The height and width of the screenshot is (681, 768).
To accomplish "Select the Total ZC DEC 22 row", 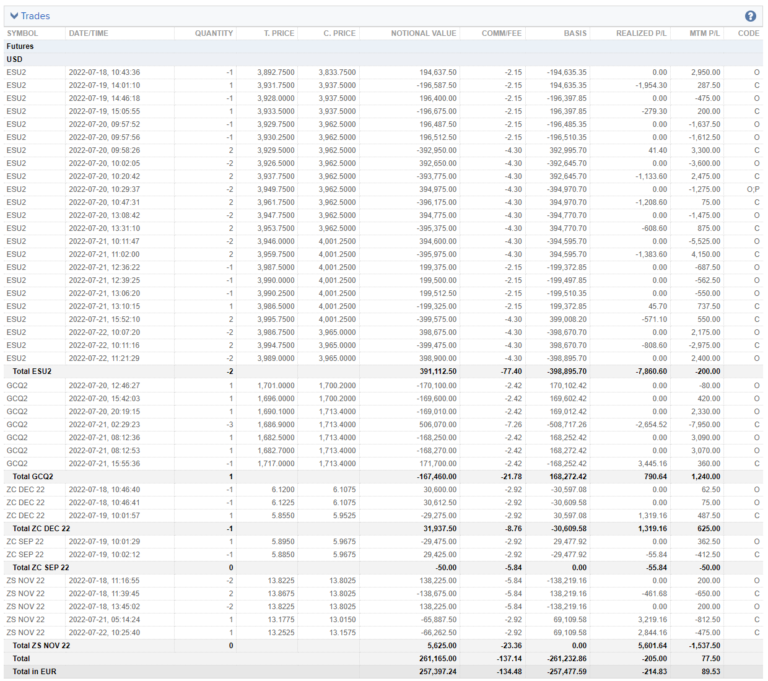I will tap(40, 527).
